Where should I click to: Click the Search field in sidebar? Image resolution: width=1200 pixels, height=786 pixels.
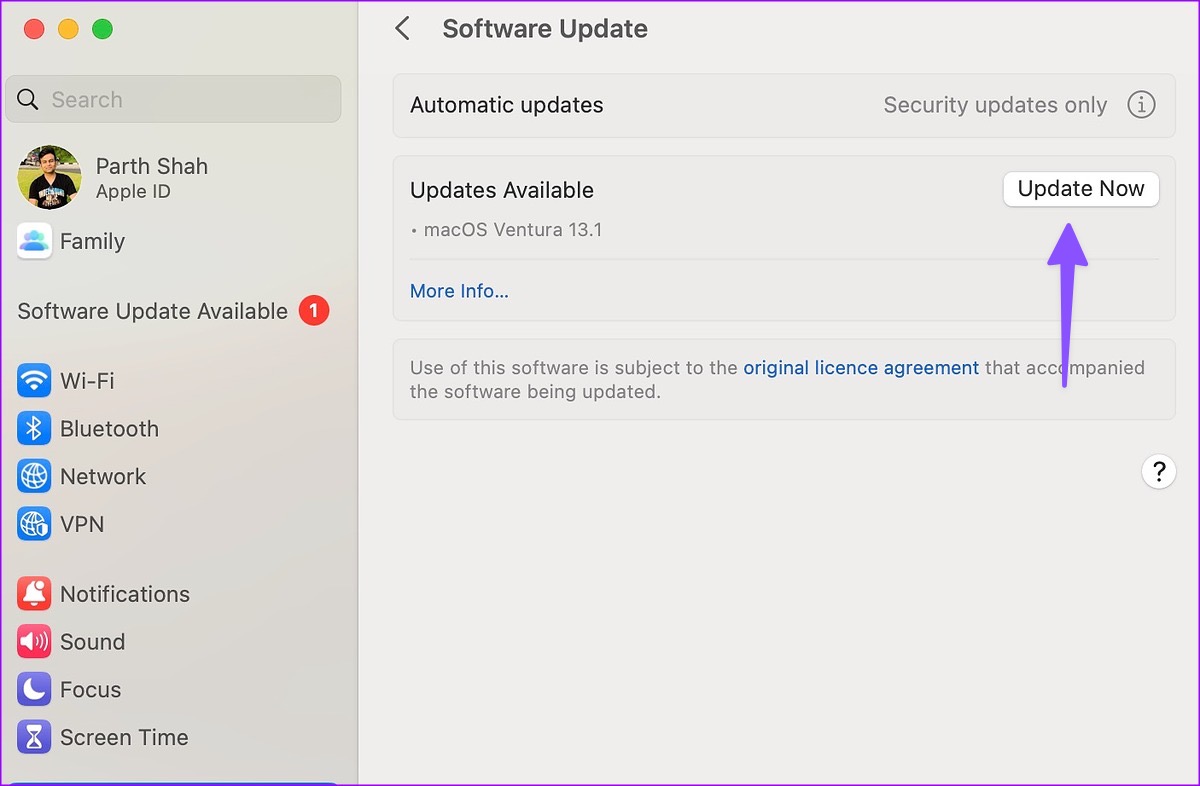(x=173, y=100)
